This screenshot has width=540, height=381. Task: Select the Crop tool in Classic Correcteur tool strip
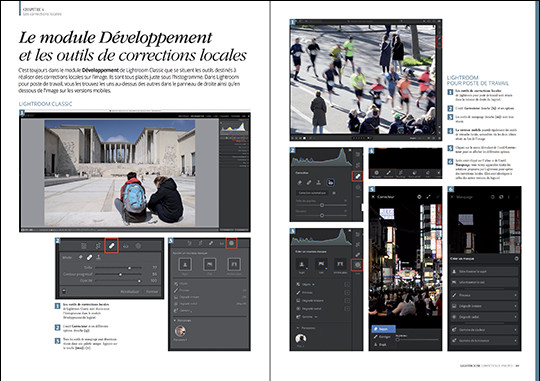(98, 246)
